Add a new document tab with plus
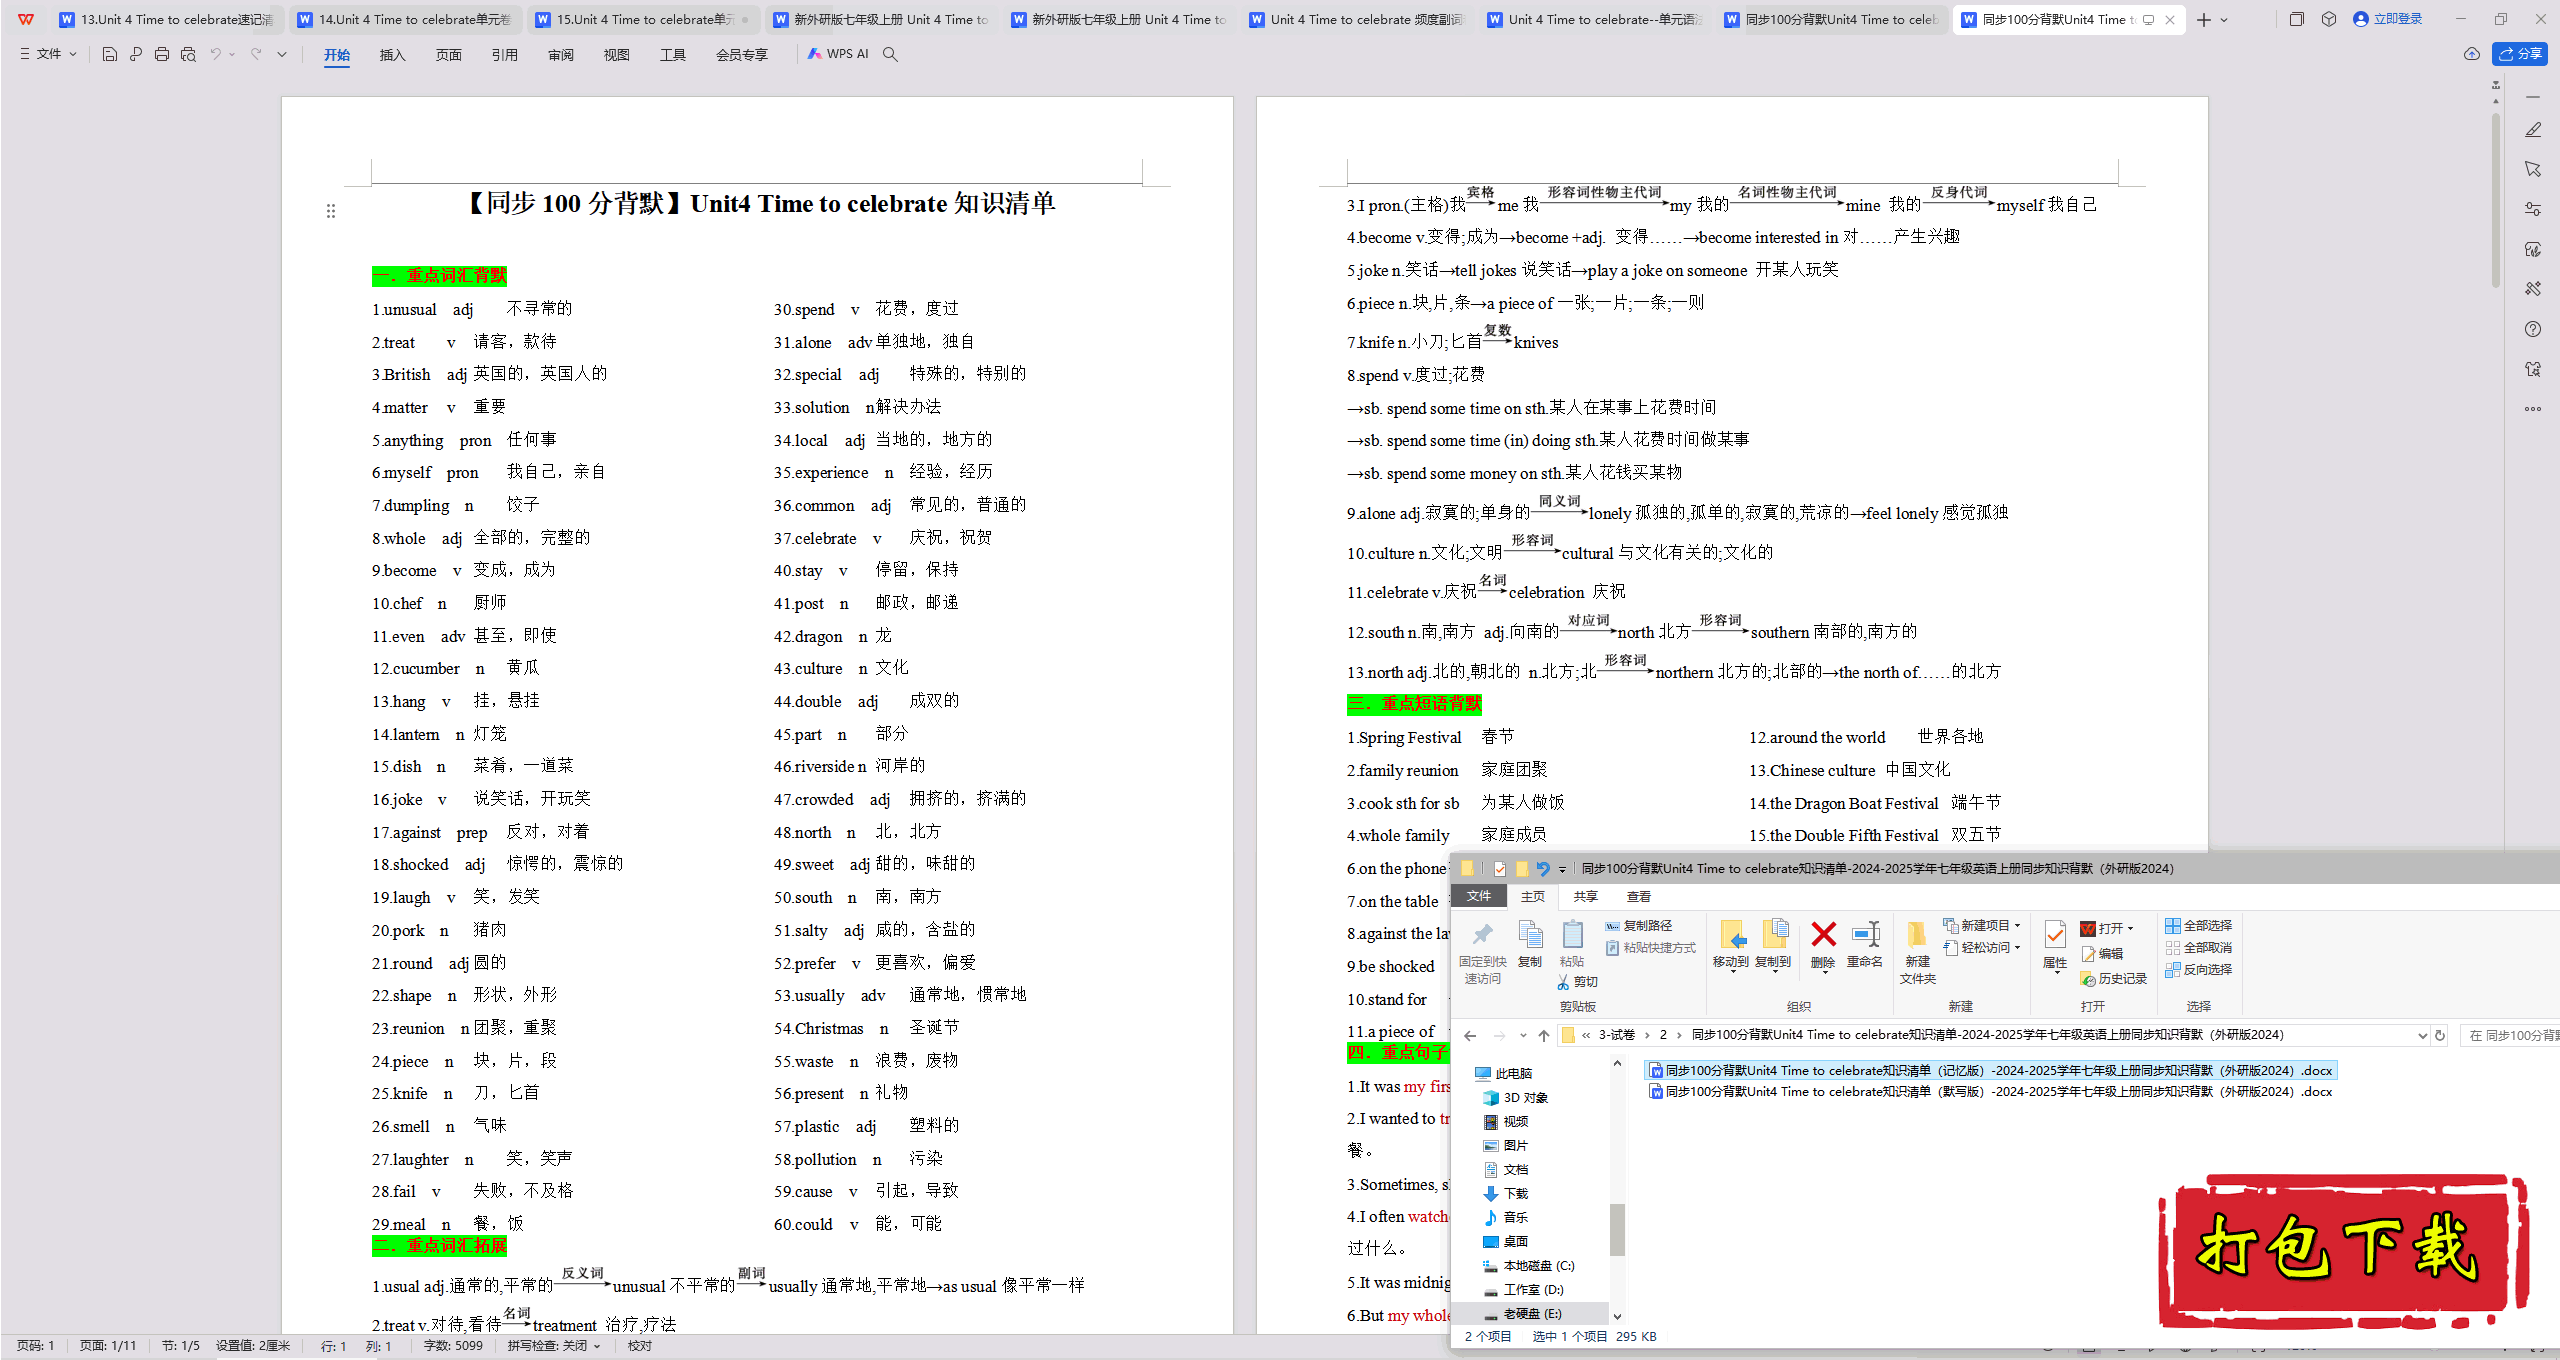This screenshot has height=1360, width=2560. [2204, 20]
